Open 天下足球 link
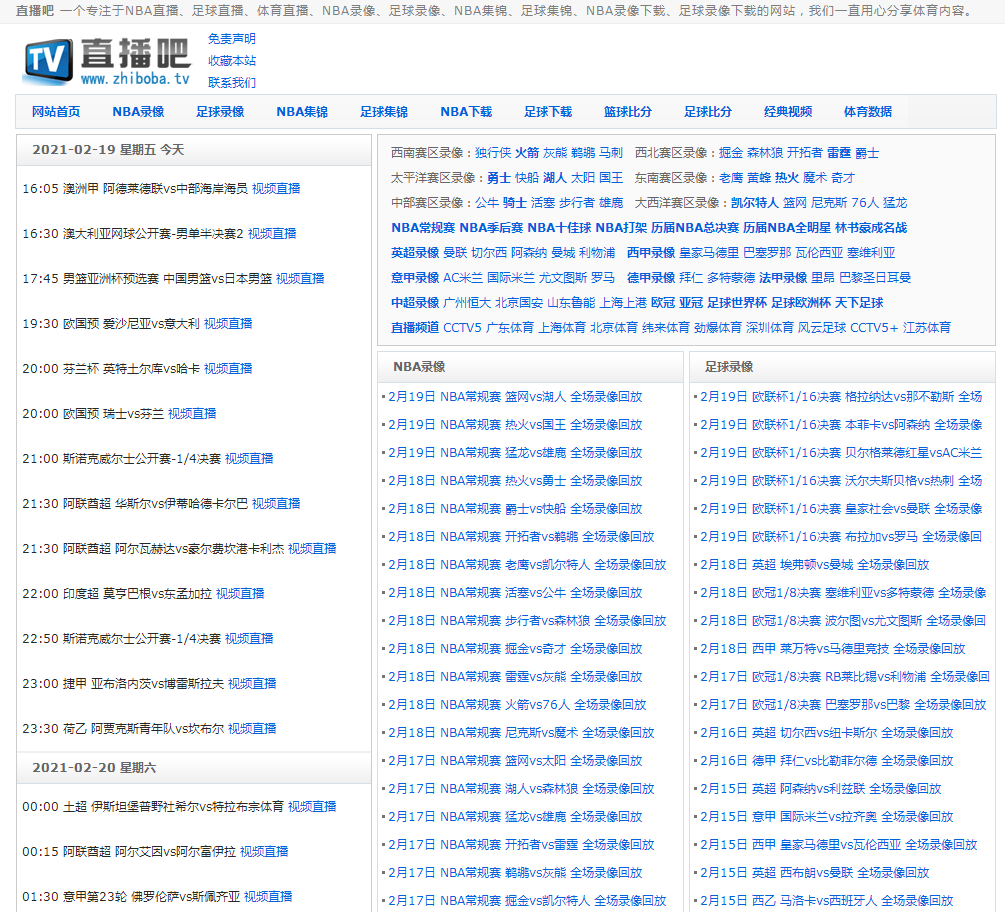 [x=859, y=303]
